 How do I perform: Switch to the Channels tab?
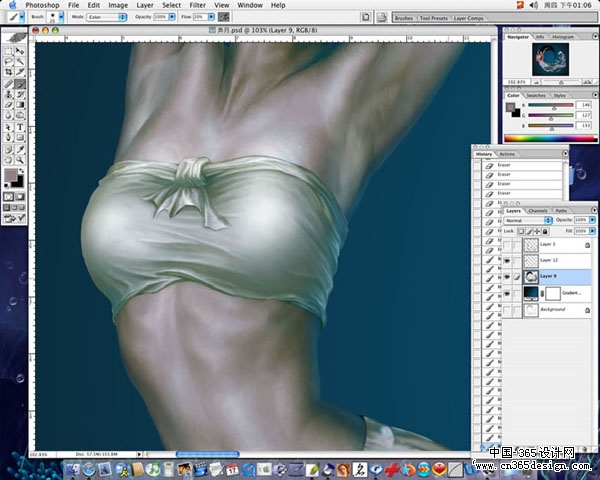coord(538,211)
